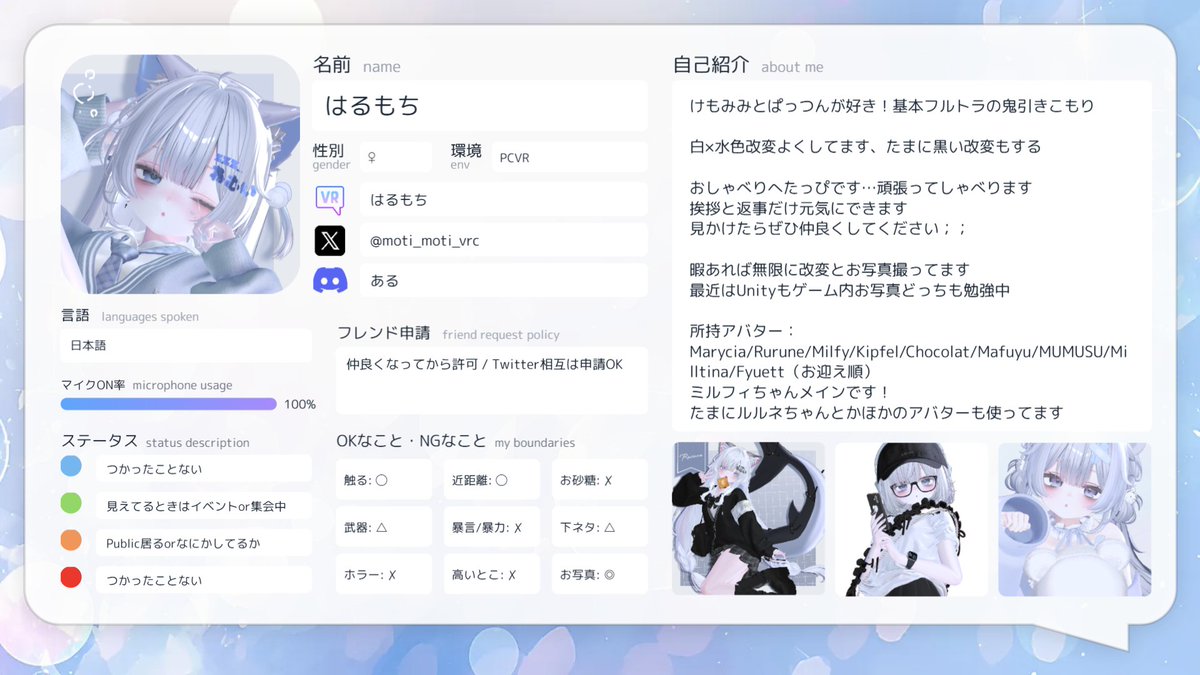Click the 名前 name heading
This screenshot has height=675, width=1200.
coord(357,66)
